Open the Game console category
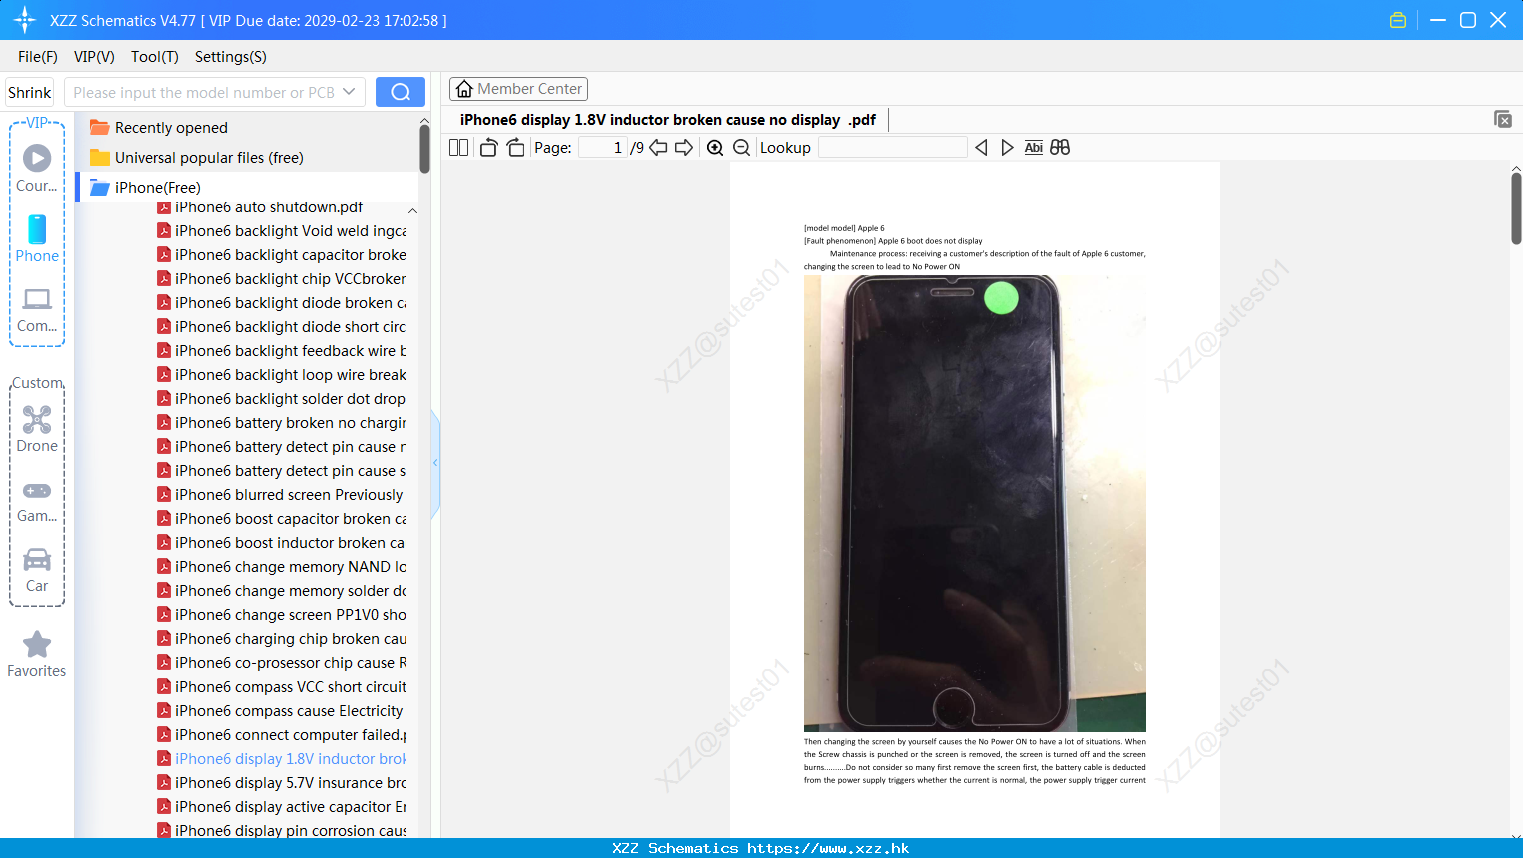The image size is (1523, 858). (x=37, y=501)
